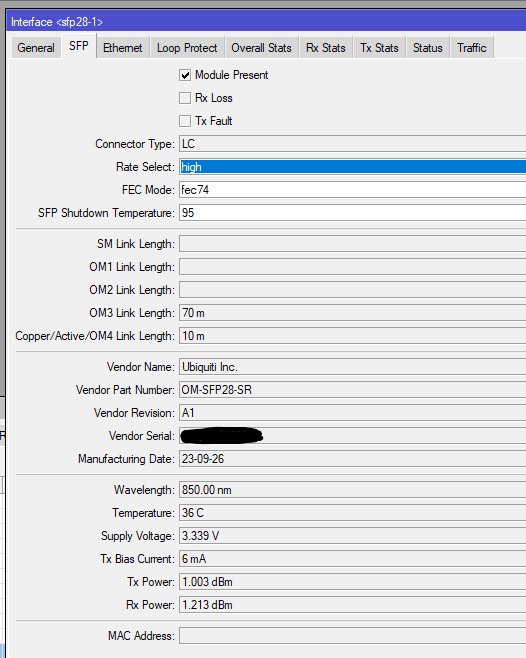Toggle the Module Present checkbox
526x658 pixels.
(x=185, y=75)
